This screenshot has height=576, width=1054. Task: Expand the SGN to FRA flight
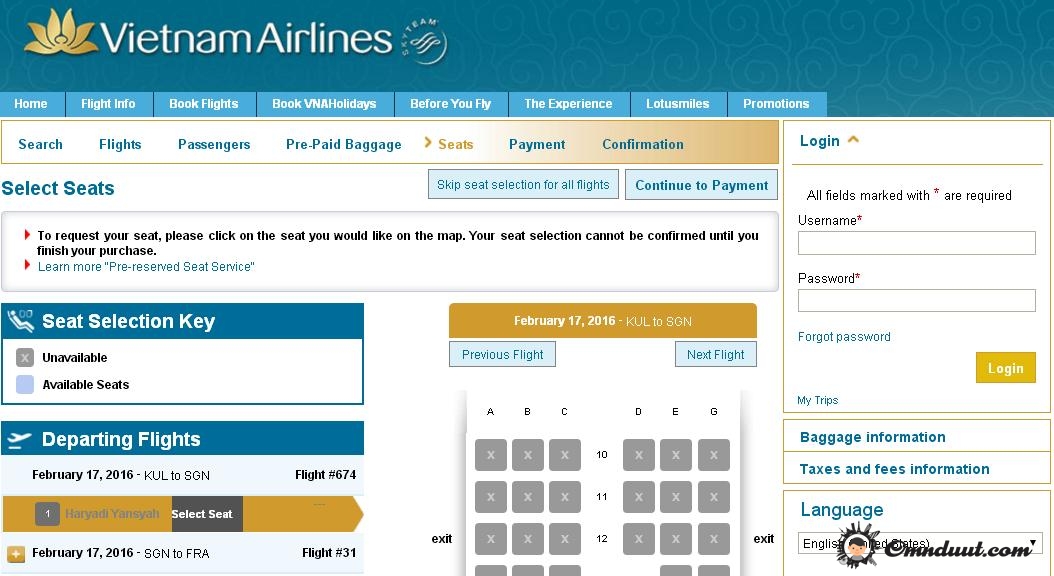(16, 553)
